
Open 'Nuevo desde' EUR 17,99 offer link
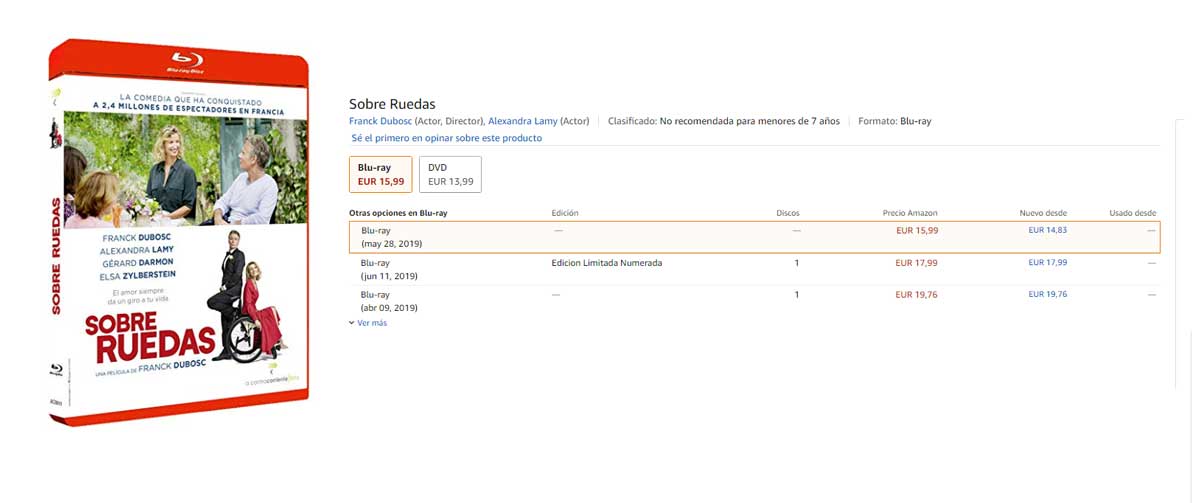pyautogui.click(x=1047, y=263)
